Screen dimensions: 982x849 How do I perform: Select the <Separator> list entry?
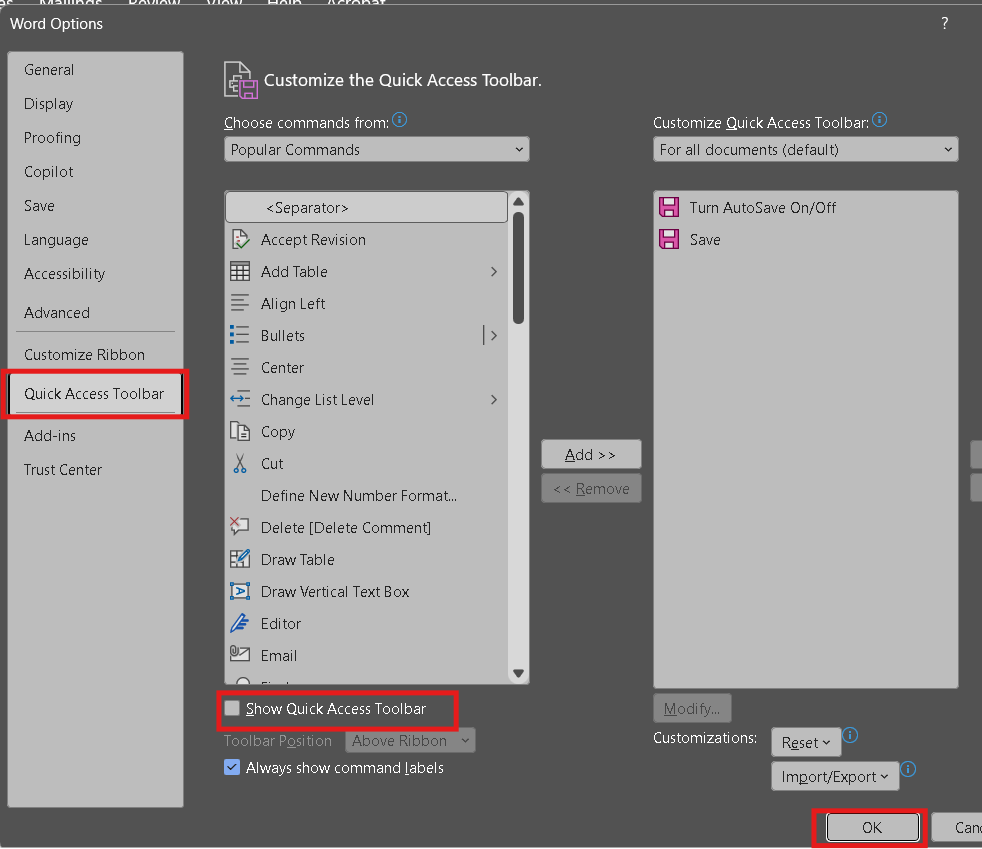click(366, 207)
